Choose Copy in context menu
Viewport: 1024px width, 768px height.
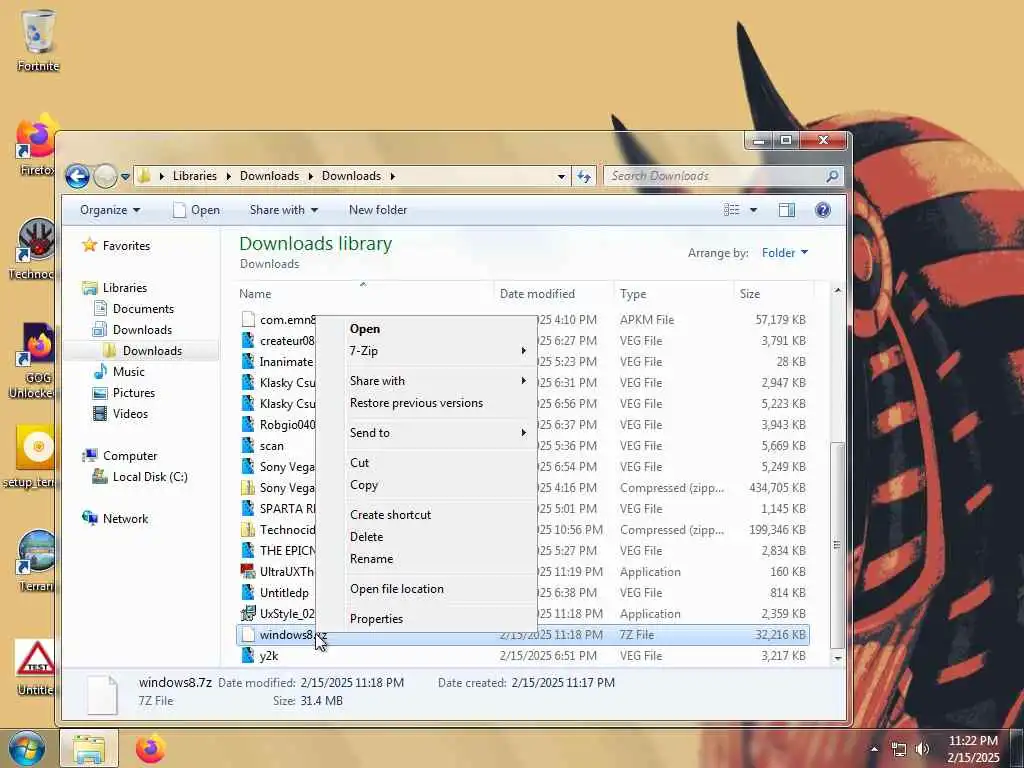[426, 485]
